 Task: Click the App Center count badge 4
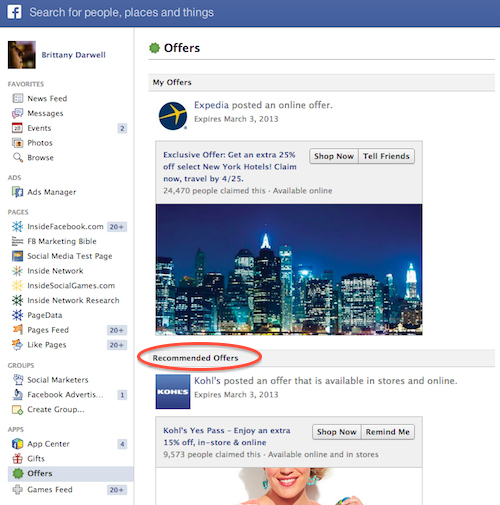(122, 444)
